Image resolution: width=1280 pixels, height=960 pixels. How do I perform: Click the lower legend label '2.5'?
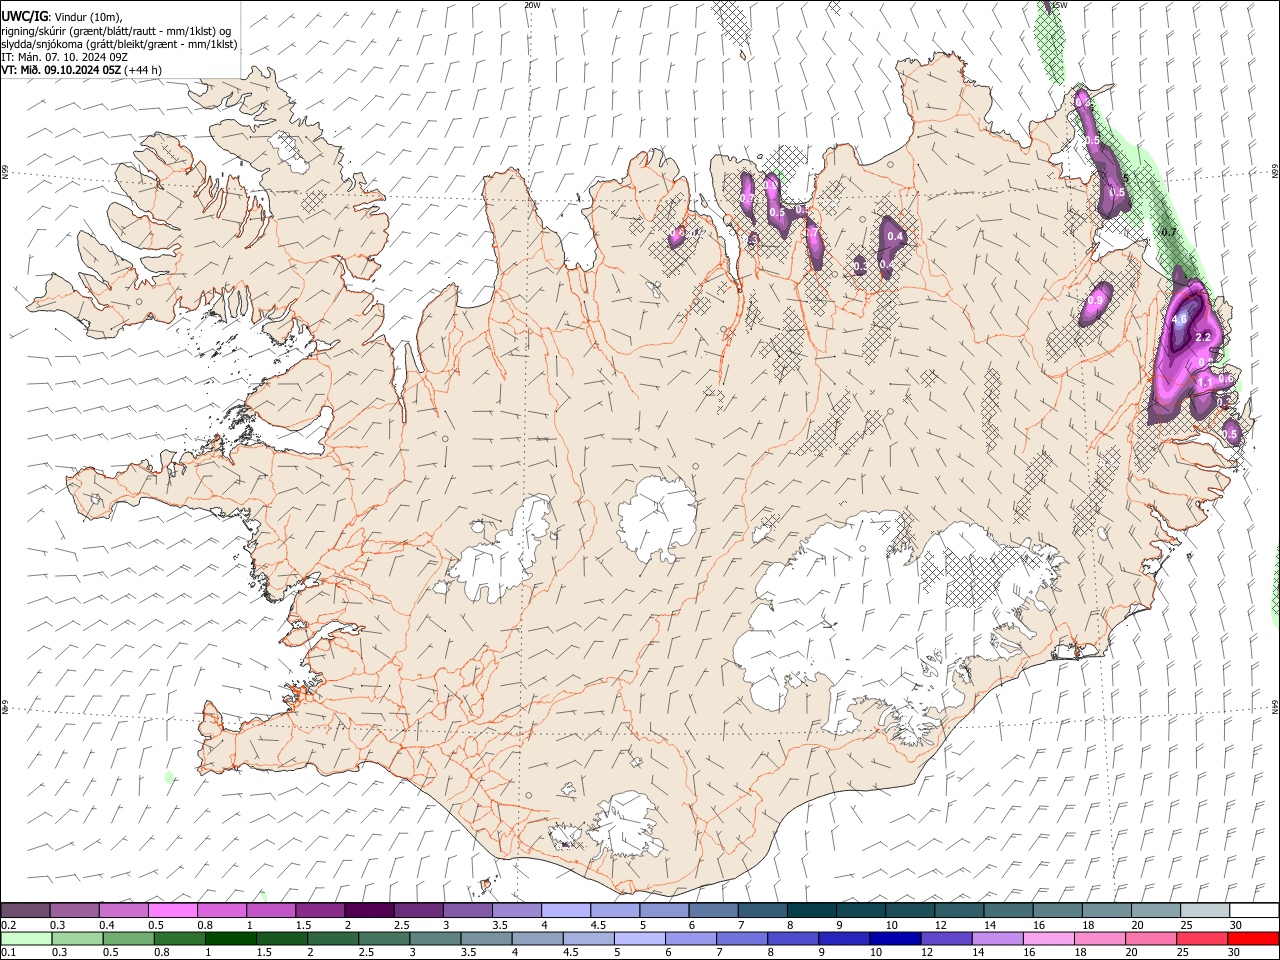365,953
